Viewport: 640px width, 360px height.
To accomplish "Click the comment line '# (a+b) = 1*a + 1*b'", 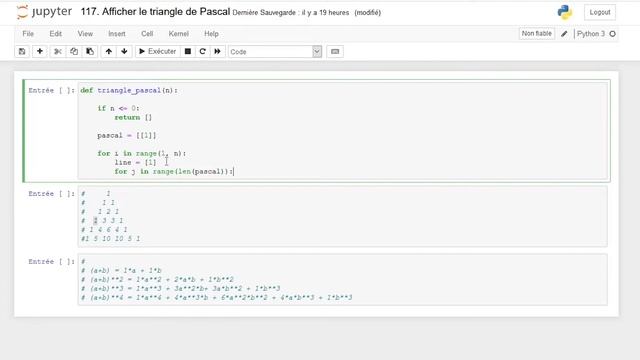I will coord(121,271).
